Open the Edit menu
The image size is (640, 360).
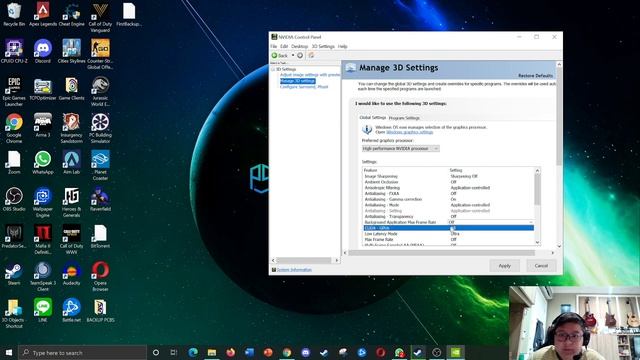tap(284, 46)
